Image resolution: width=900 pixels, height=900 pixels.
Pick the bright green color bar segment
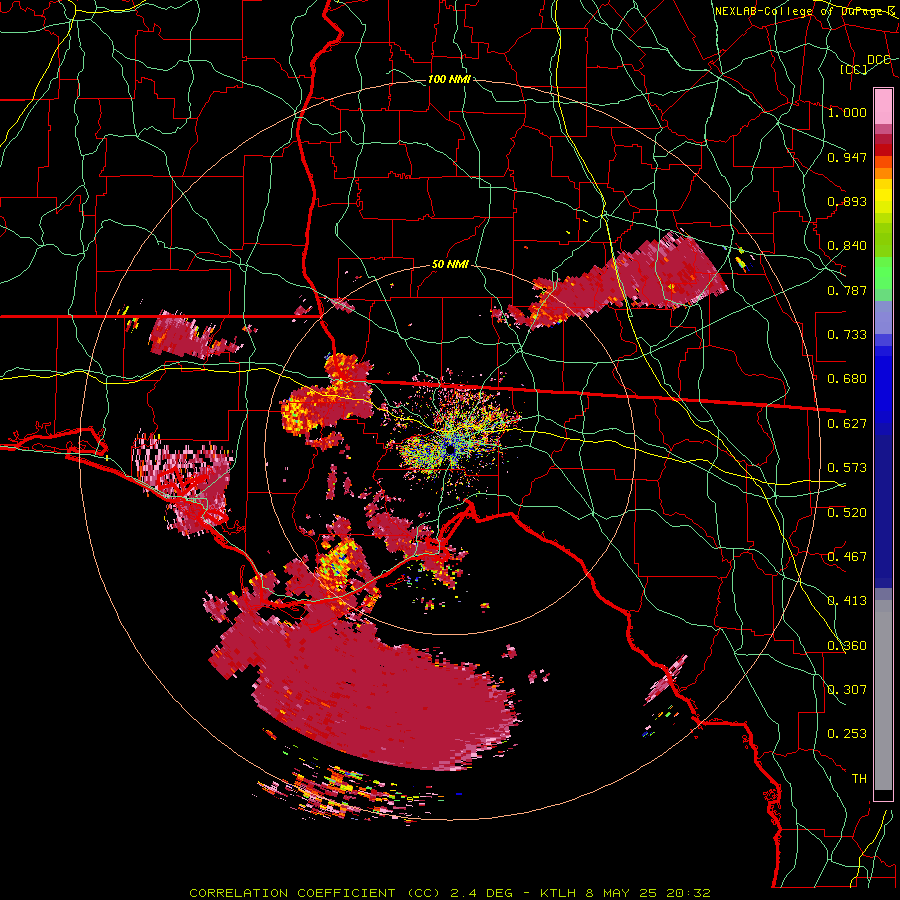click(883, 273)
